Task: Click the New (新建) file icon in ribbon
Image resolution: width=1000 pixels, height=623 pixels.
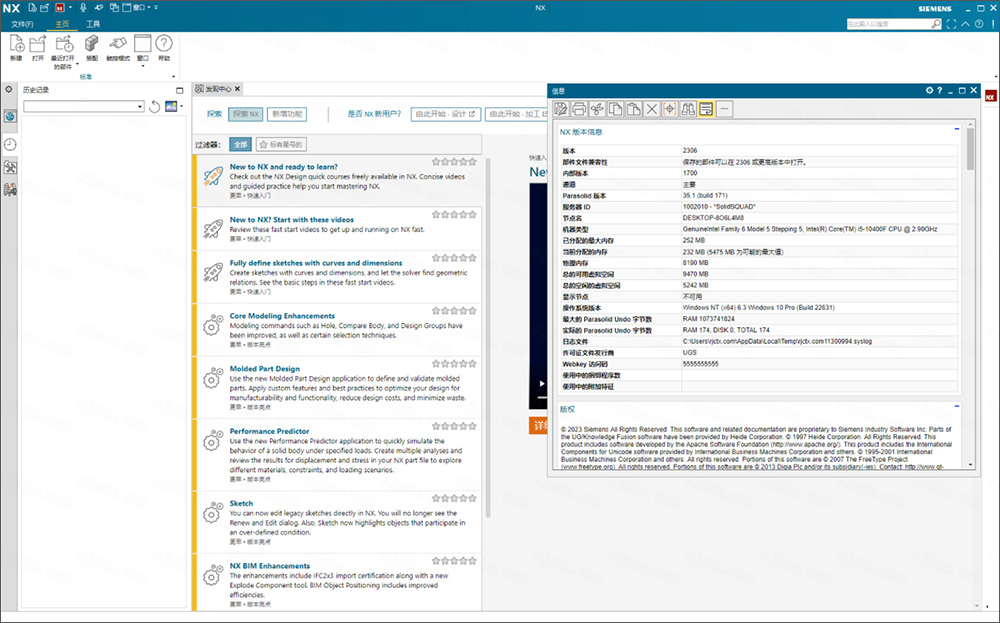Action: coord(17,45)
